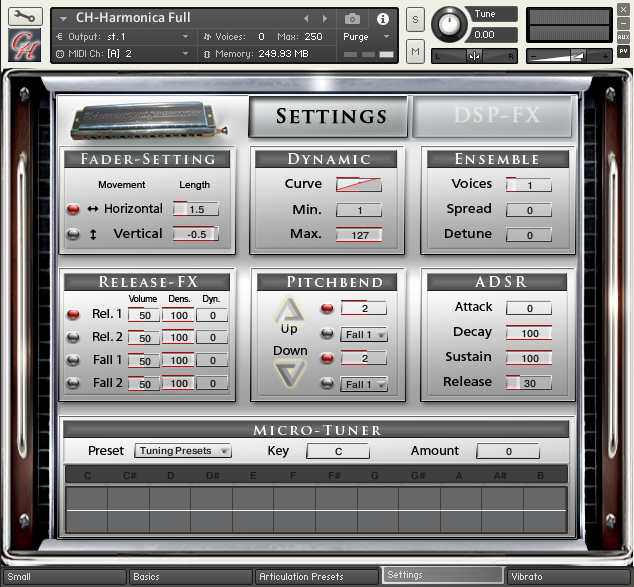
Task: Click the volume slider
Action: click(x=569, y=56)
